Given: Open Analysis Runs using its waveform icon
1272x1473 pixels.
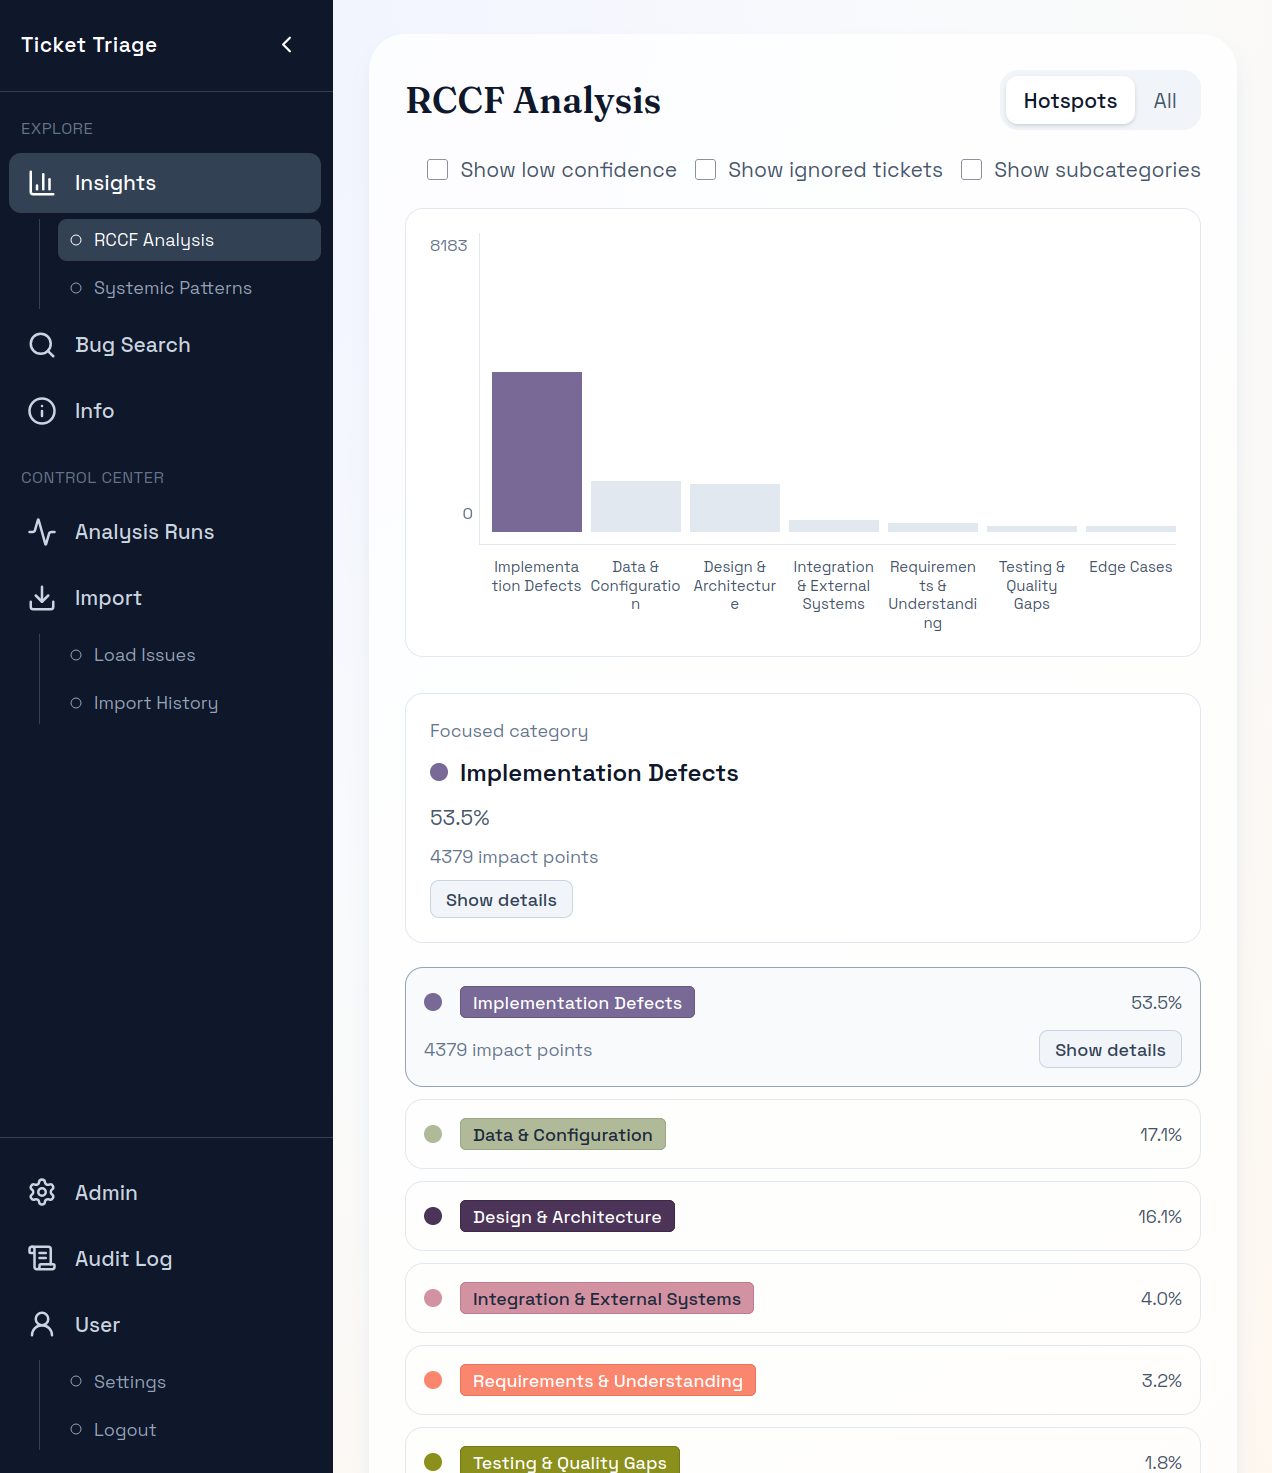Looking at the screenshot, I should [x=41, y=531].
